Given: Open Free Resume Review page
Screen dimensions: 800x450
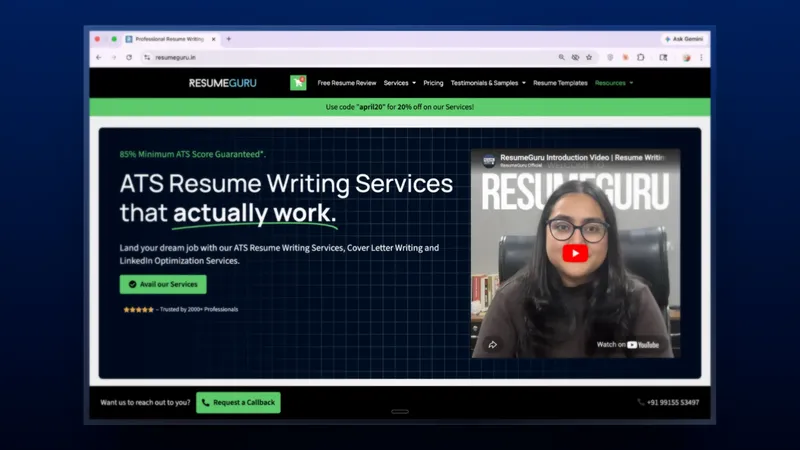Looking at the screenshot, I should click(x=346, y=83).
